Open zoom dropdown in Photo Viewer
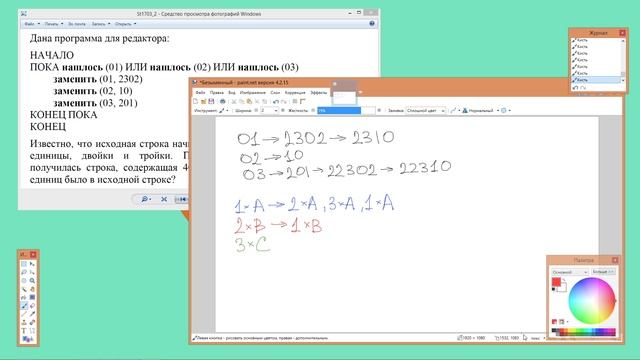Image resolution: width=640 pixels, height=360 pixels. (x=146, y=199)
